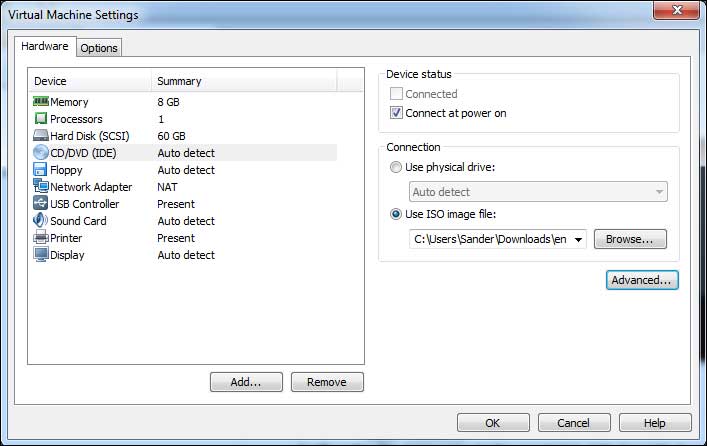Select the Printer device icon

[x=41, y=238]
